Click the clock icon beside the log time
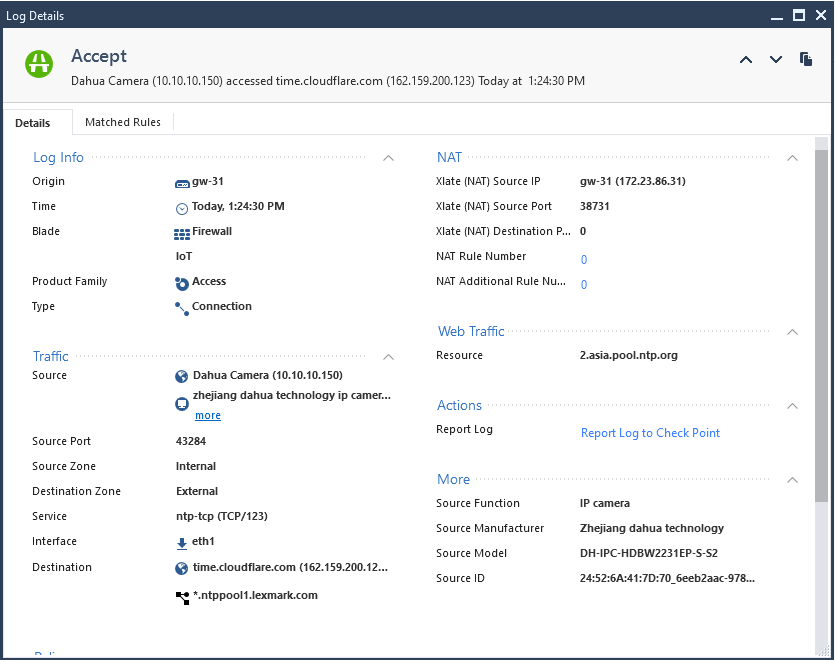The image size is (835, 660). pyautogui.click(x=182, y=206)
